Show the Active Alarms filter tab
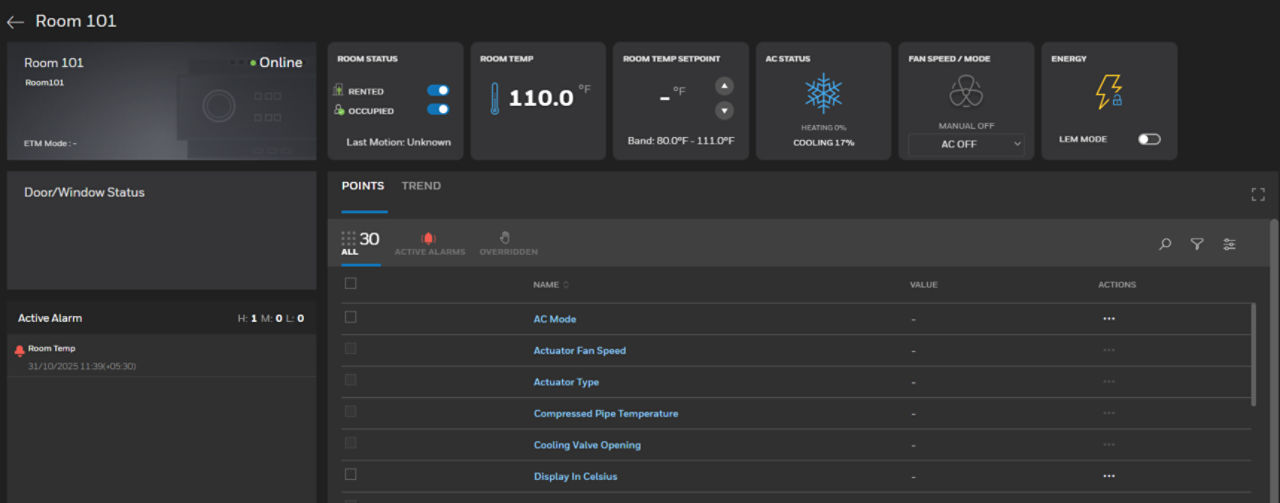Screen dimensions: 1280x503 click(429, 244)
